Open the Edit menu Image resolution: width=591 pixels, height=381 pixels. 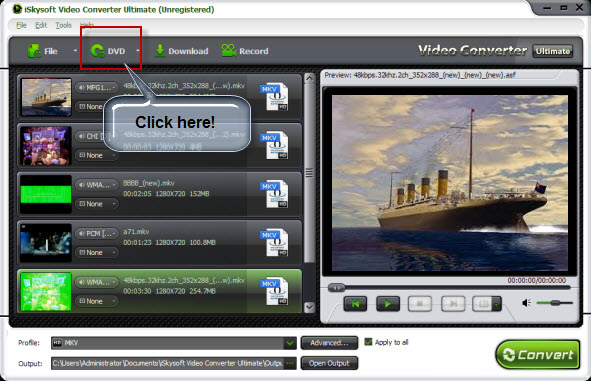[41, 25]
